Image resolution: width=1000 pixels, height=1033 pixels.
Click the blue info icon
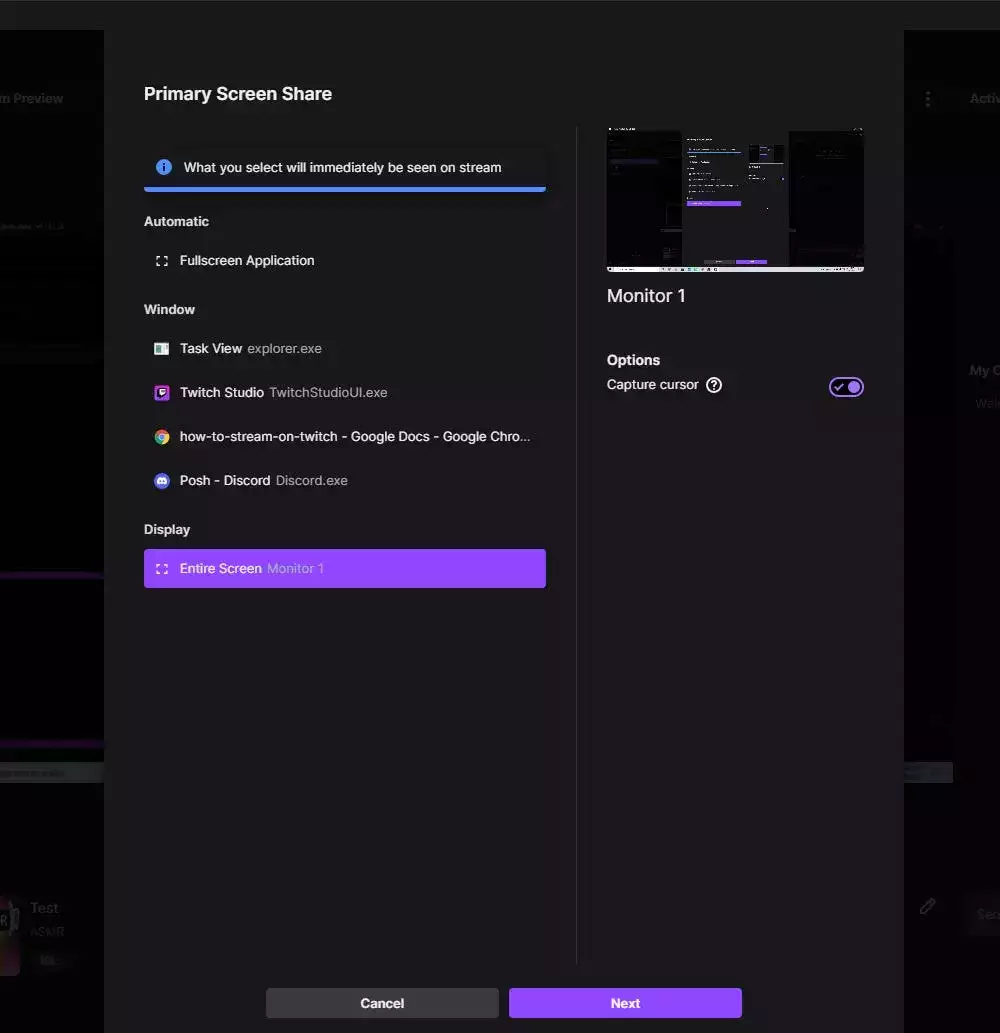tap(164, 167)
